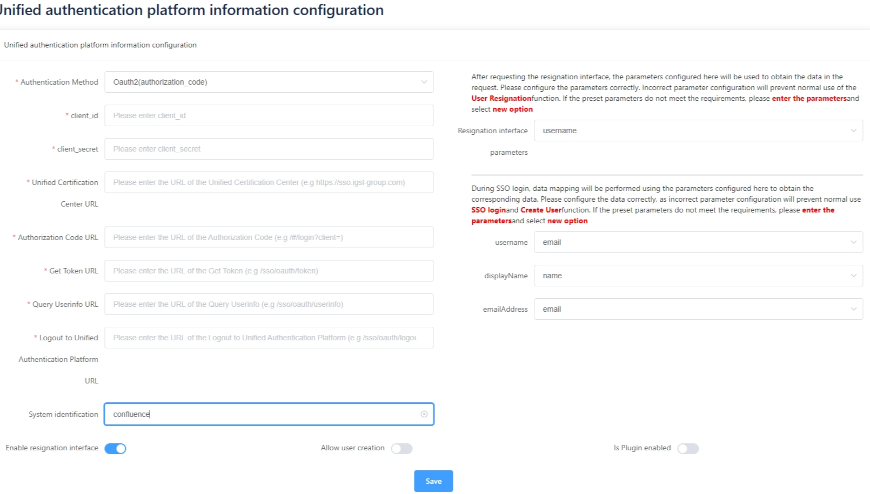This screenshot has height=494, width=870.
Task: Click the emailAddress dropdown chevron icon
Action: pyautogui.click(x=853, y=309)
